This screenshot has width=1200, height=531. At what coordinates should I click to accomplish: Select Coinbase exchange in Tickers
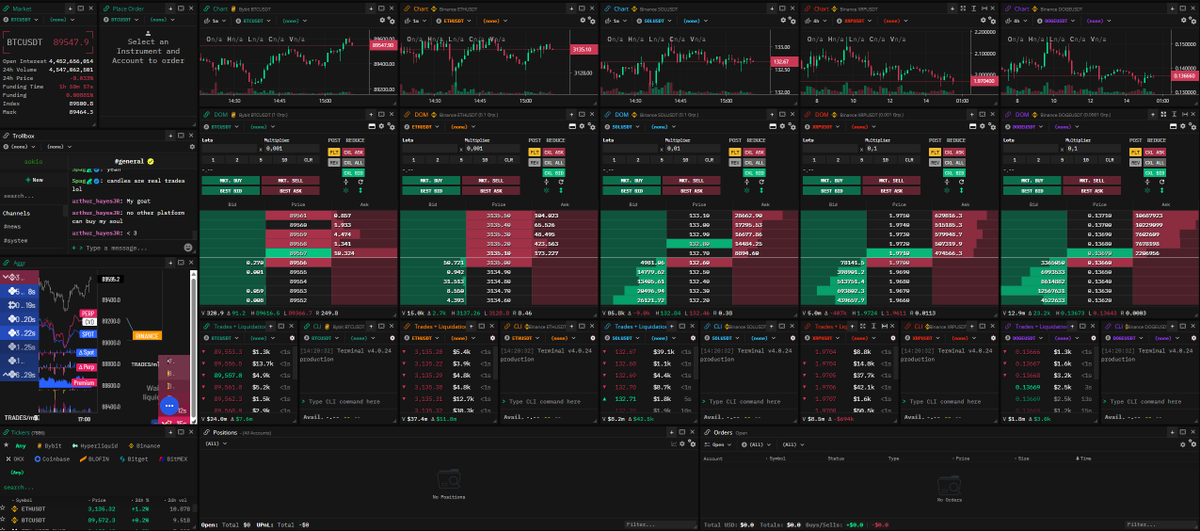[52, 459]
